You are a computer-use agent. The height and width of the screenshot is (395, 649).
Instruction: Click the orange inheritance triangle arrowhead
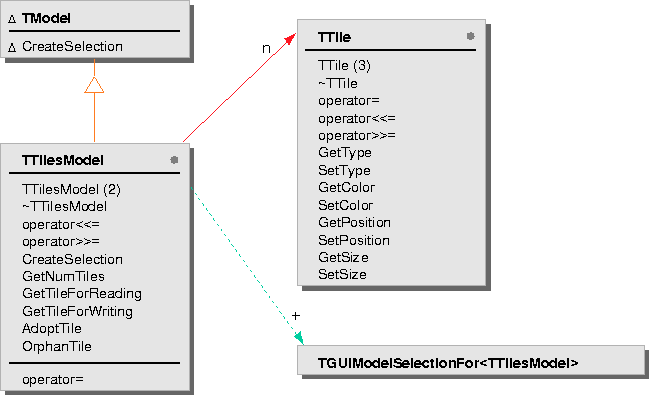coord(94,85)
